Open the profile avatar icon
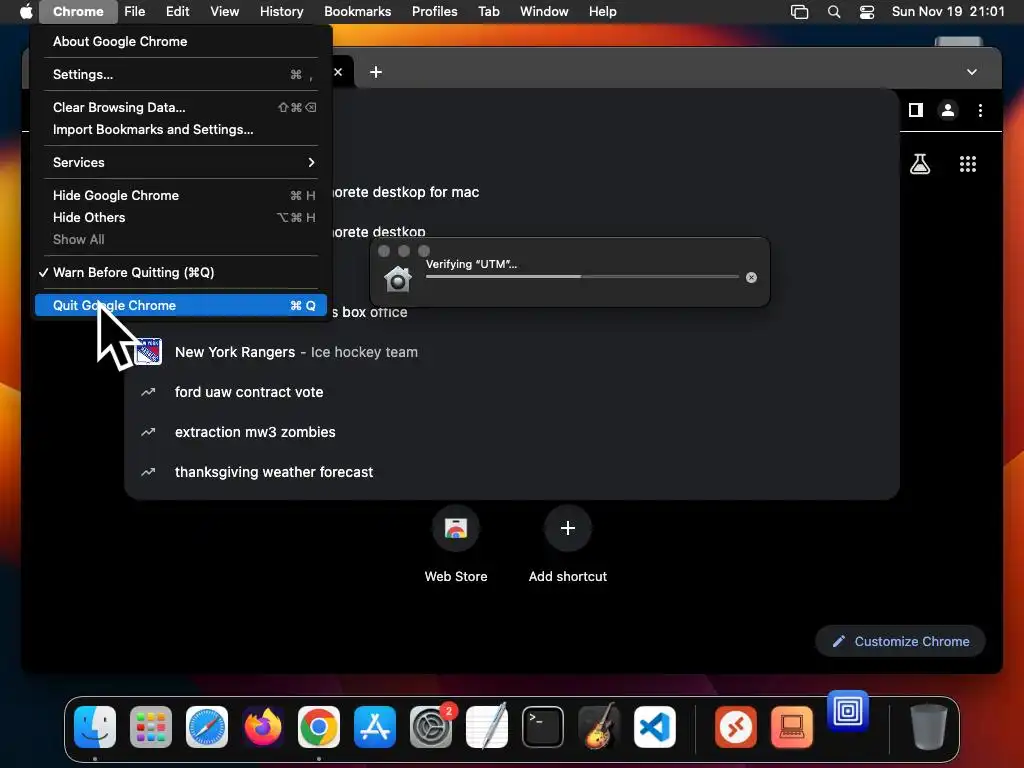Screen dimensions: 1024x768 click(948, 110)
